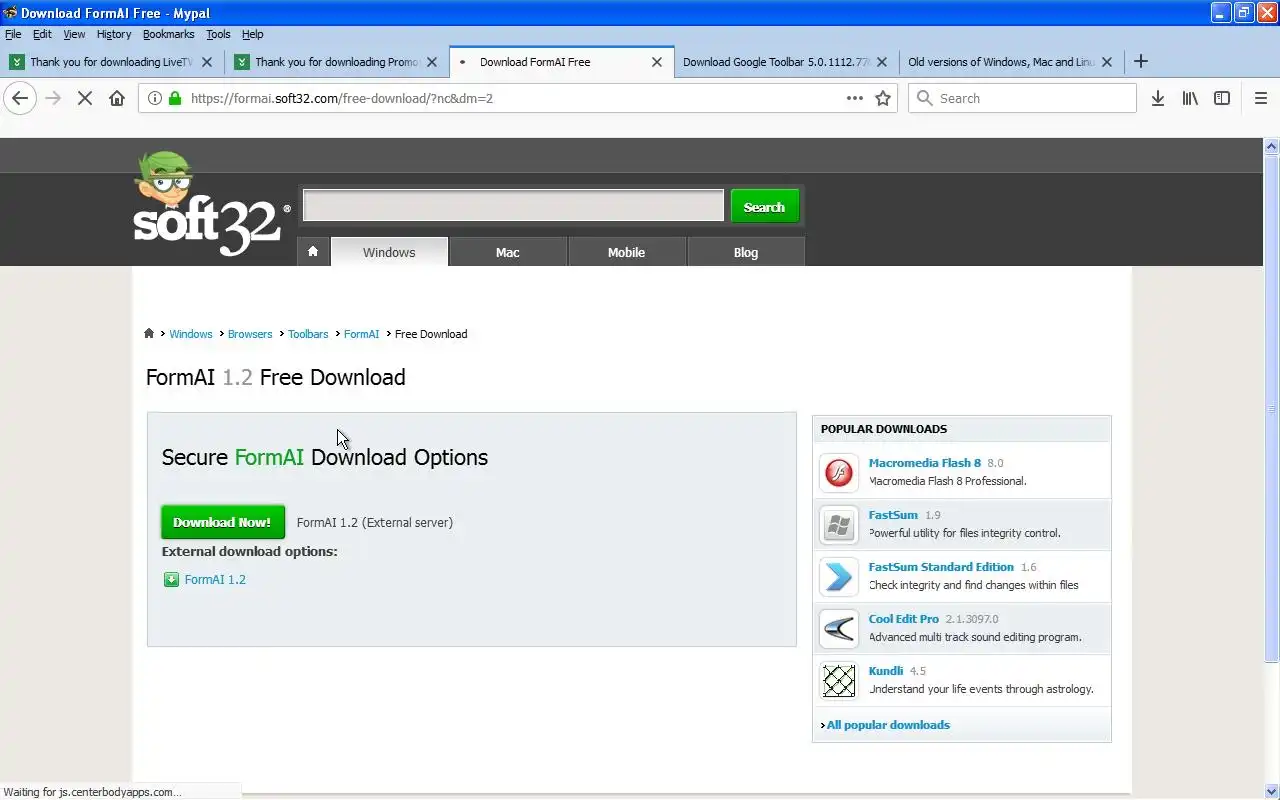Click the page scrollbar up arrow
Viewport: 1280px width, 800px height.
1272,146
